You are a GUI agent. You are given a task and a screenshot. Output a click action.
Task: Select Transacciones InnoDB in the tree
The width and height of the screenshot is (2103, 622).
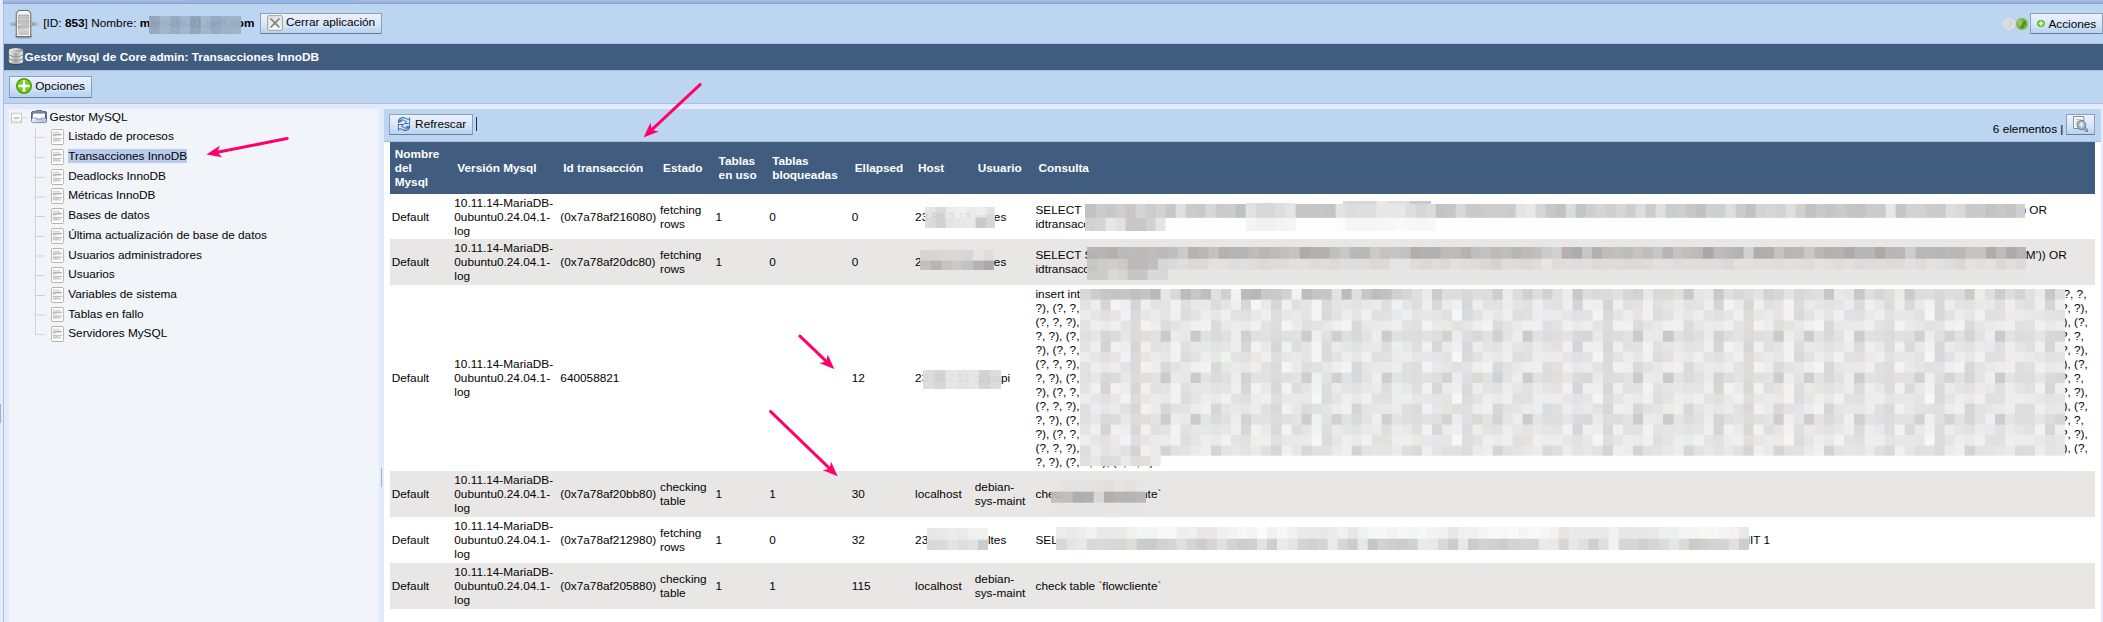pyautogui.click(x=127, y=156)
